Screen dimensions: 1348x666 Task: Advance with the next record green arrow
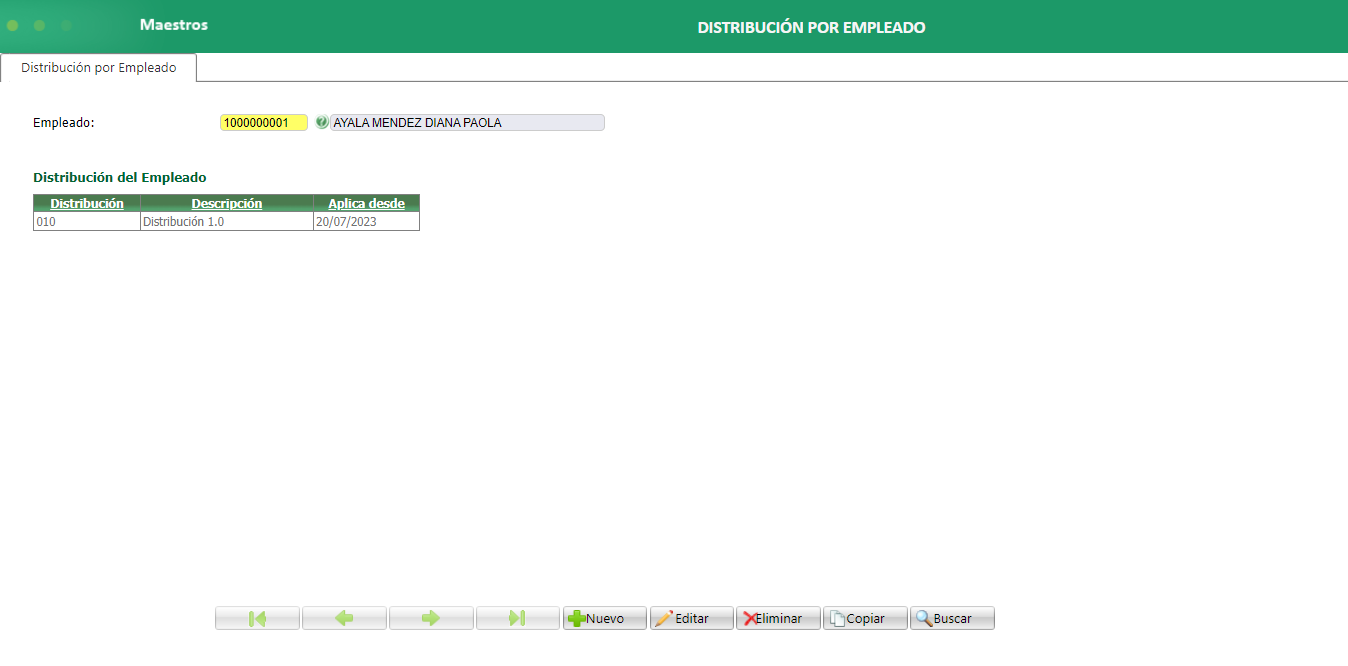431,617
